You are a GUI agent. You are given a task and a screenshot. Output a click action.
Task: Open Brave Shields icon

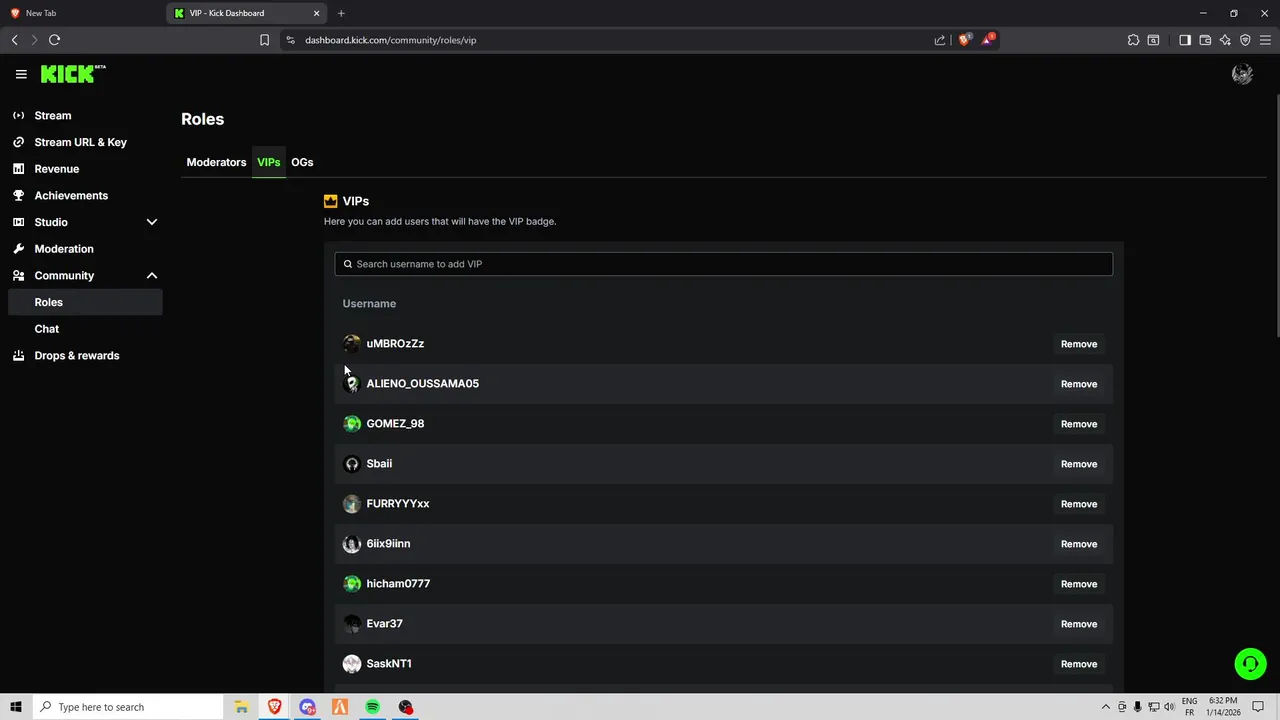pyautogui.click(x=964, y=40)
